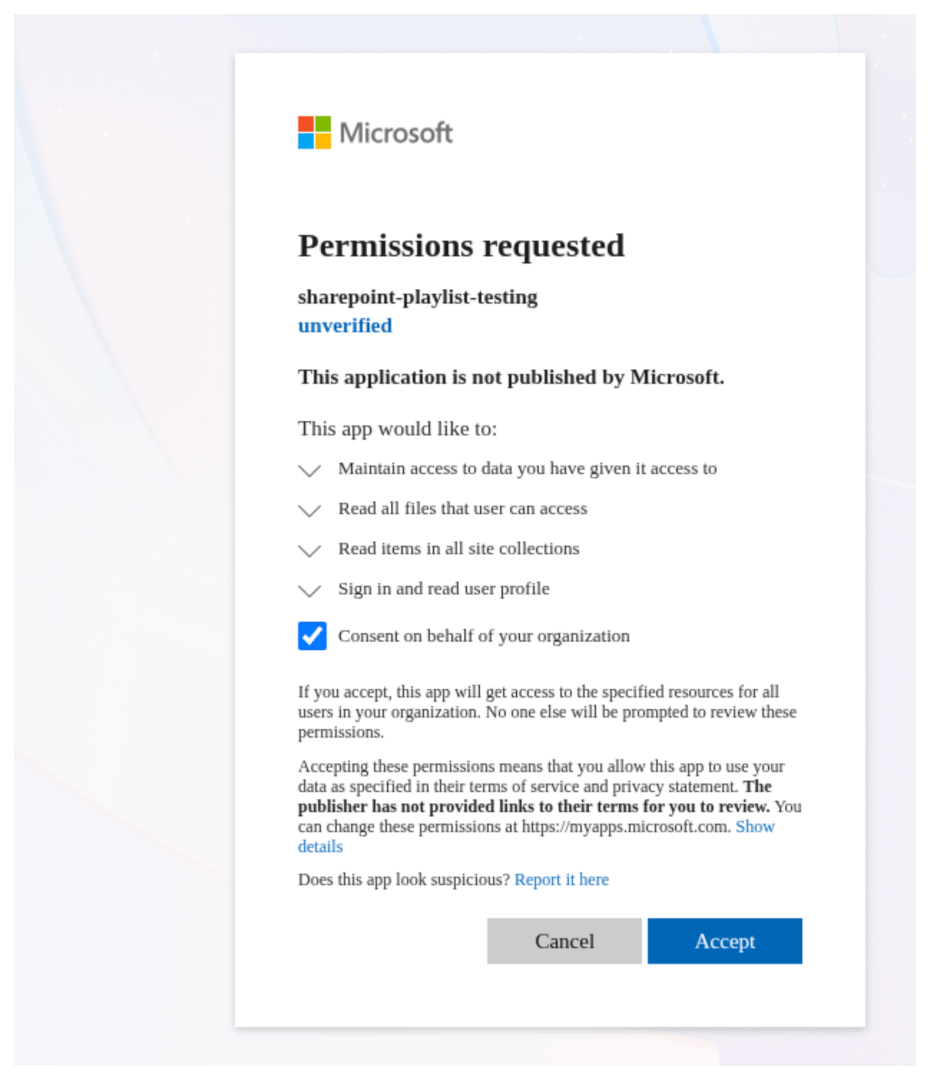Select the Maintain access to data permission text
The height and width of the screenshot is (1080, 930).
[527, 468]
